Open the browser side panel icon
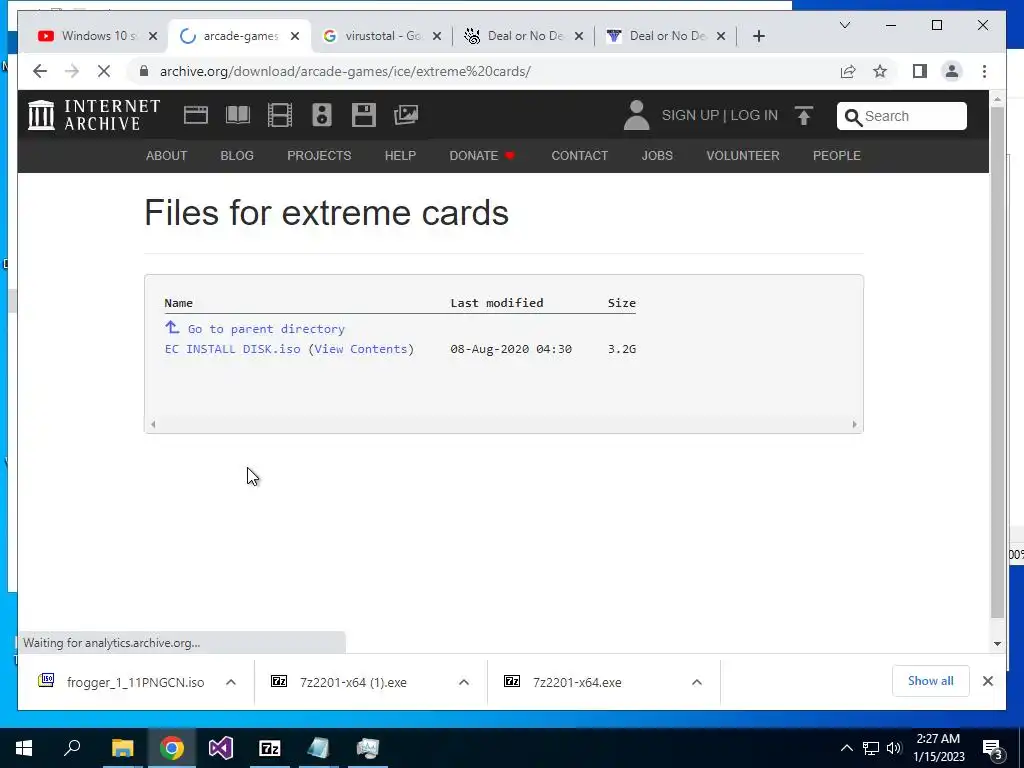The image size is (1024, 768). (x=920, y=71)
